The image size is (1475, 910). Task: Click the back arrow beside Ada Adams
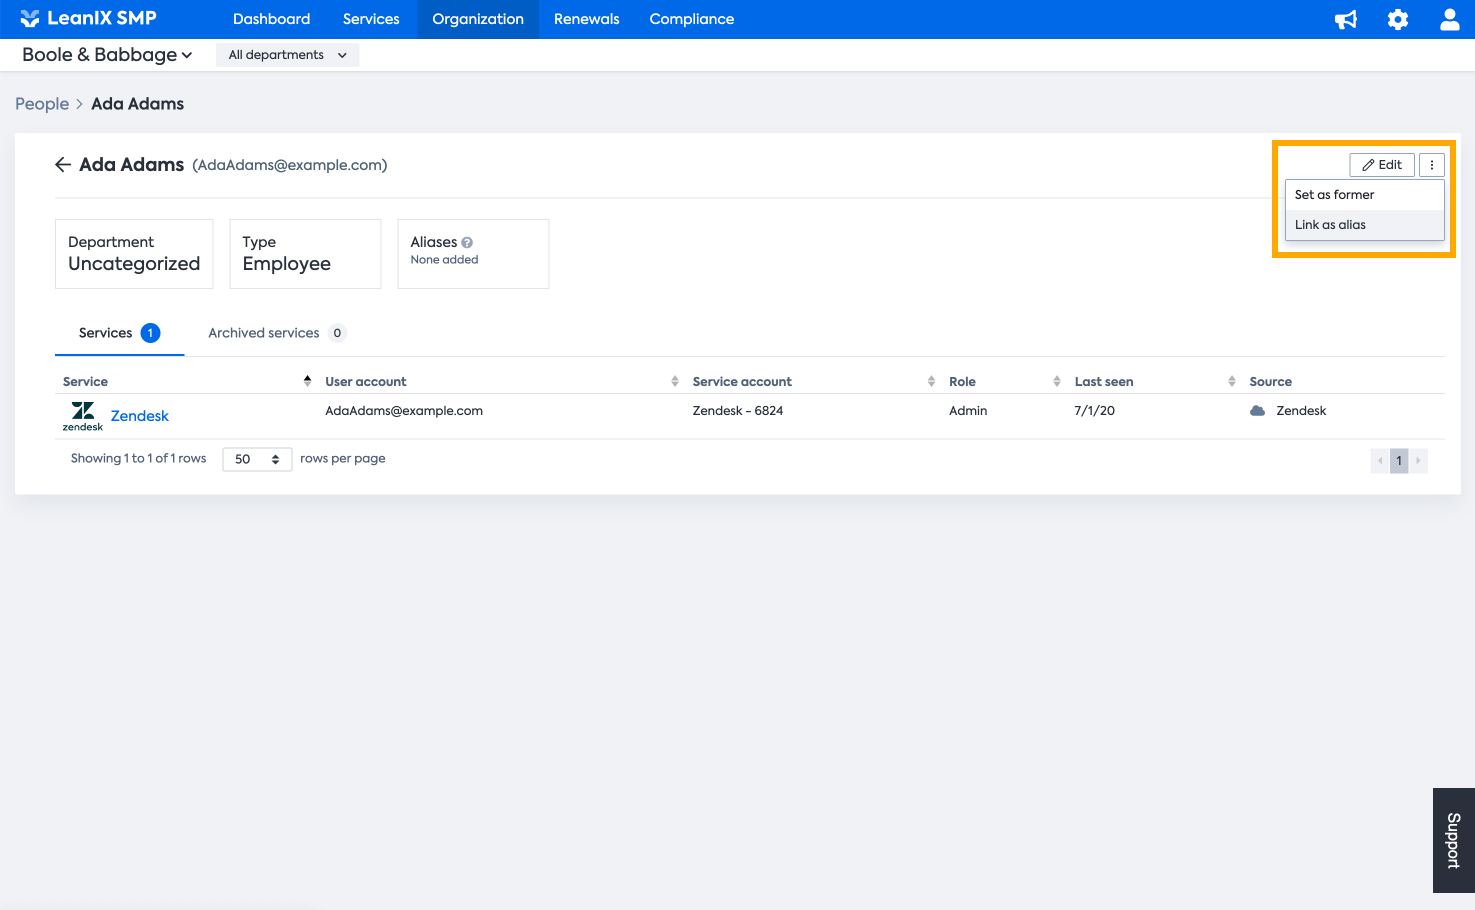pyautogui.click(x=63, y=165)
